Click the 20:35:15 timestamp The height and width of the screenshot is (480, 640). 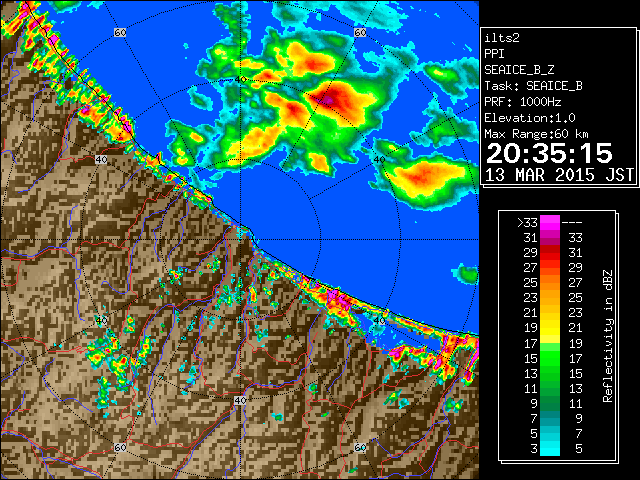[549, 153]
